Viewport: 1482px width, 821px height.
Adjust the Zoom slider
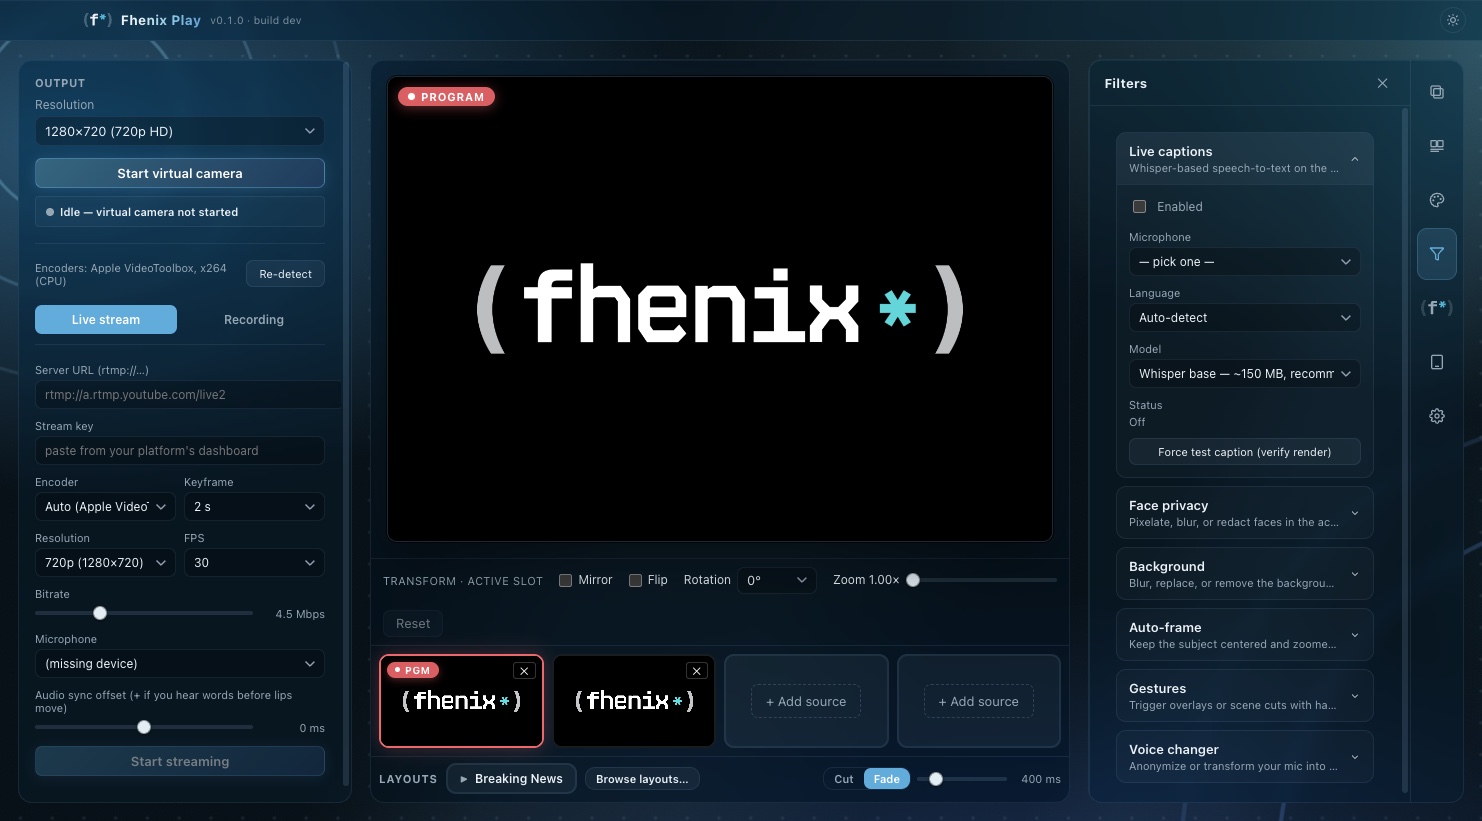pos(982,580)
